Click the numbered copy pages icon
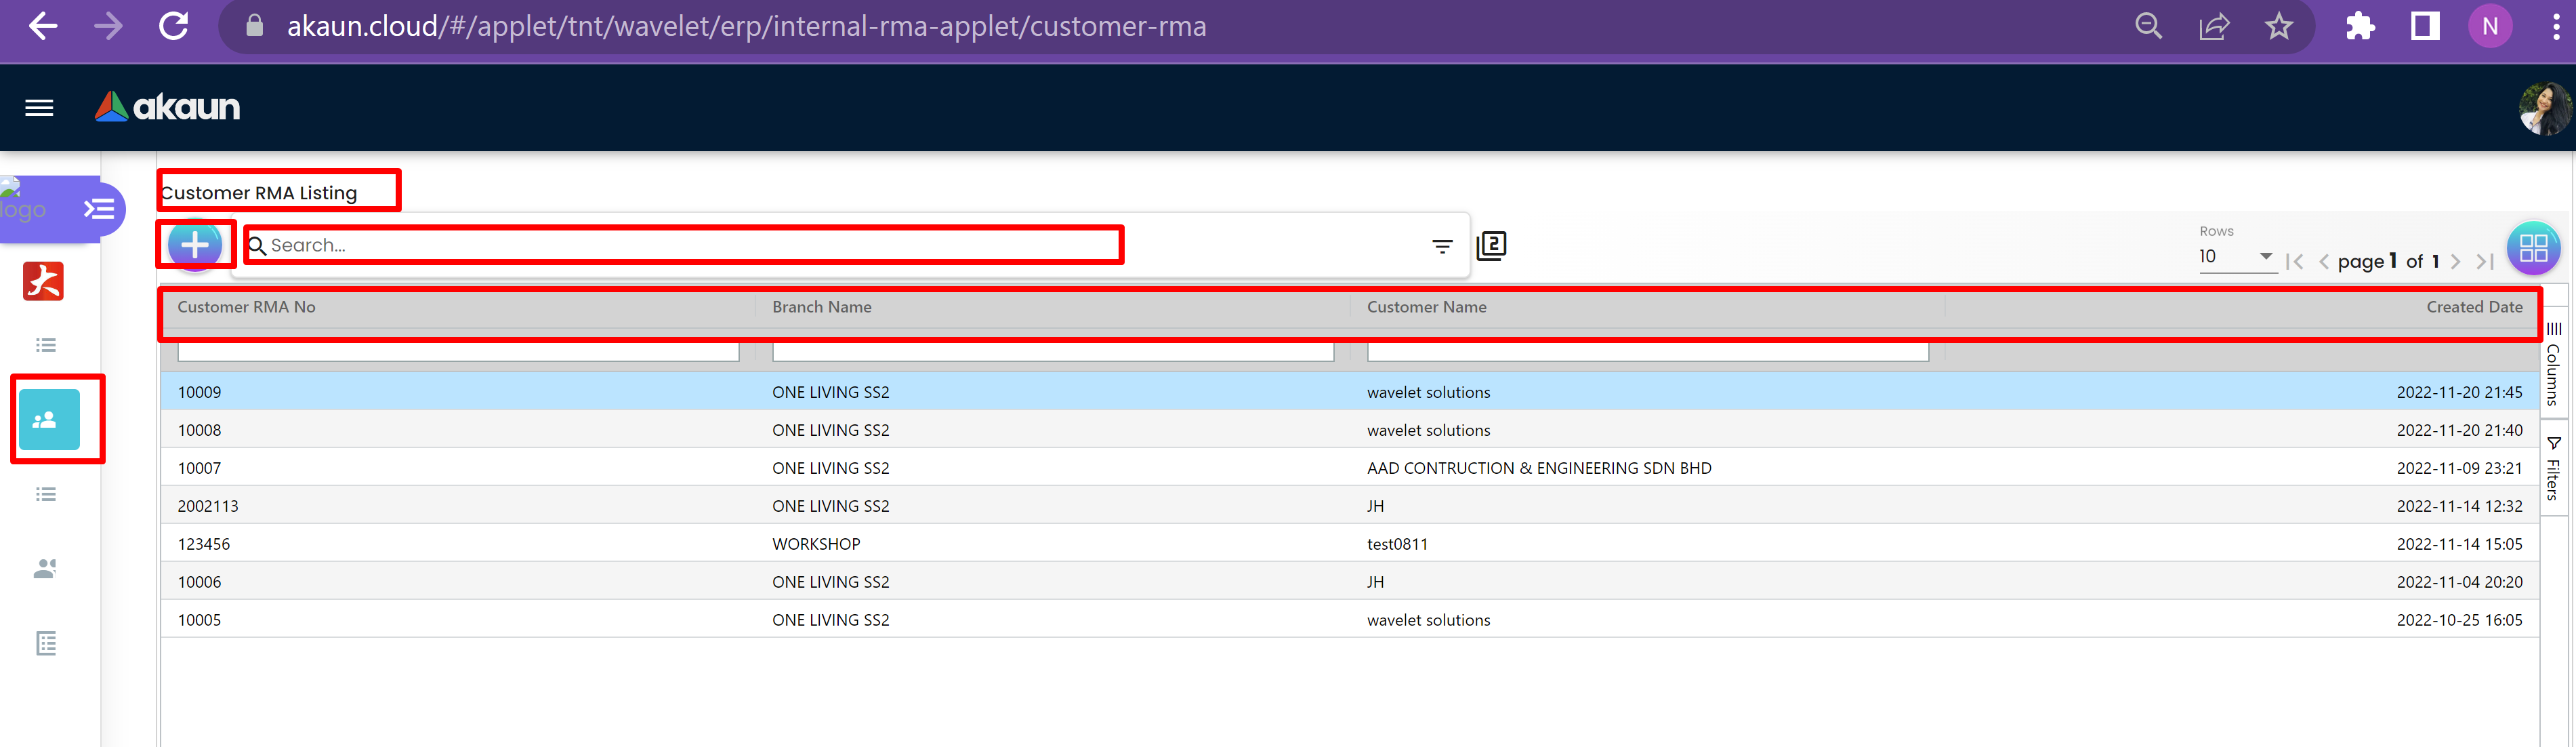Image resolution: width=2576 pixels, height=747 pixels. pos(1491,246)
